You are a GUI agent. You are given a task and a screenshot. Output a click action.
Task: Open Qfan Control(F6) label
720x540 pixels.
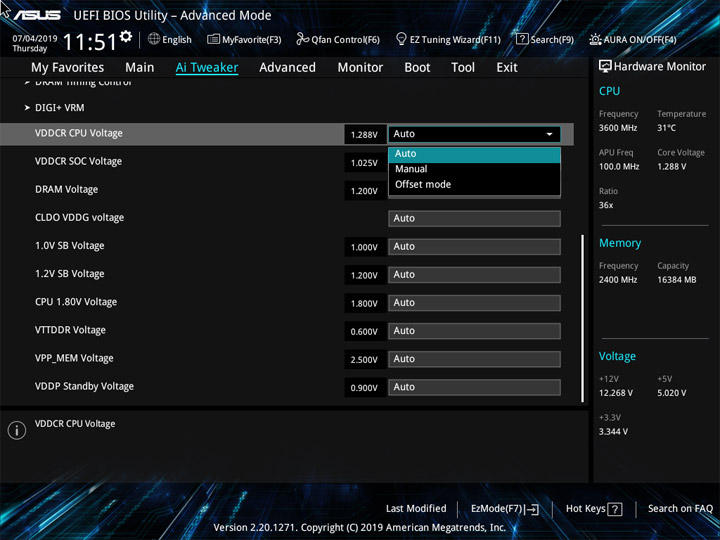346,39
